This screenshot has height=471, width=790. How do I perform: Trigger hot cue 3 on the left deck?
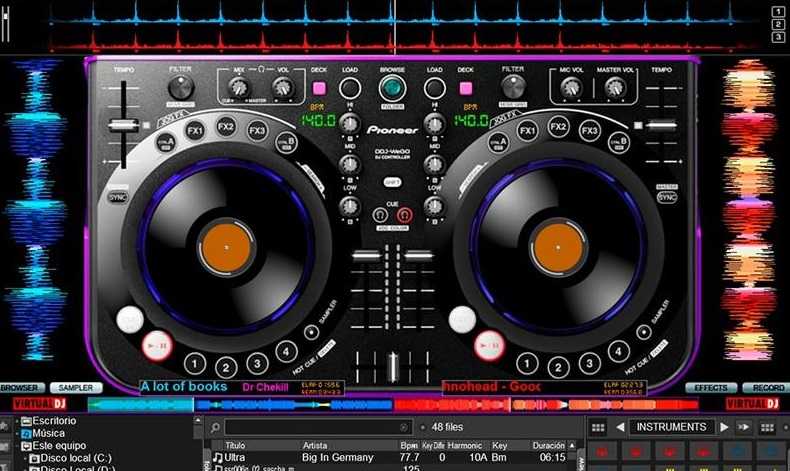click(x=257, y=363)
